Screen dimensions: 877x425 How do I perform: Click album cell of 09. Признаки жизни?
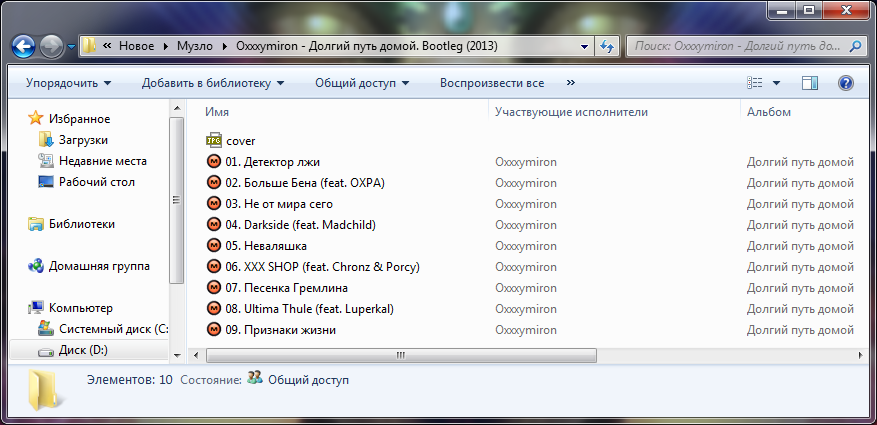point(800,330)
